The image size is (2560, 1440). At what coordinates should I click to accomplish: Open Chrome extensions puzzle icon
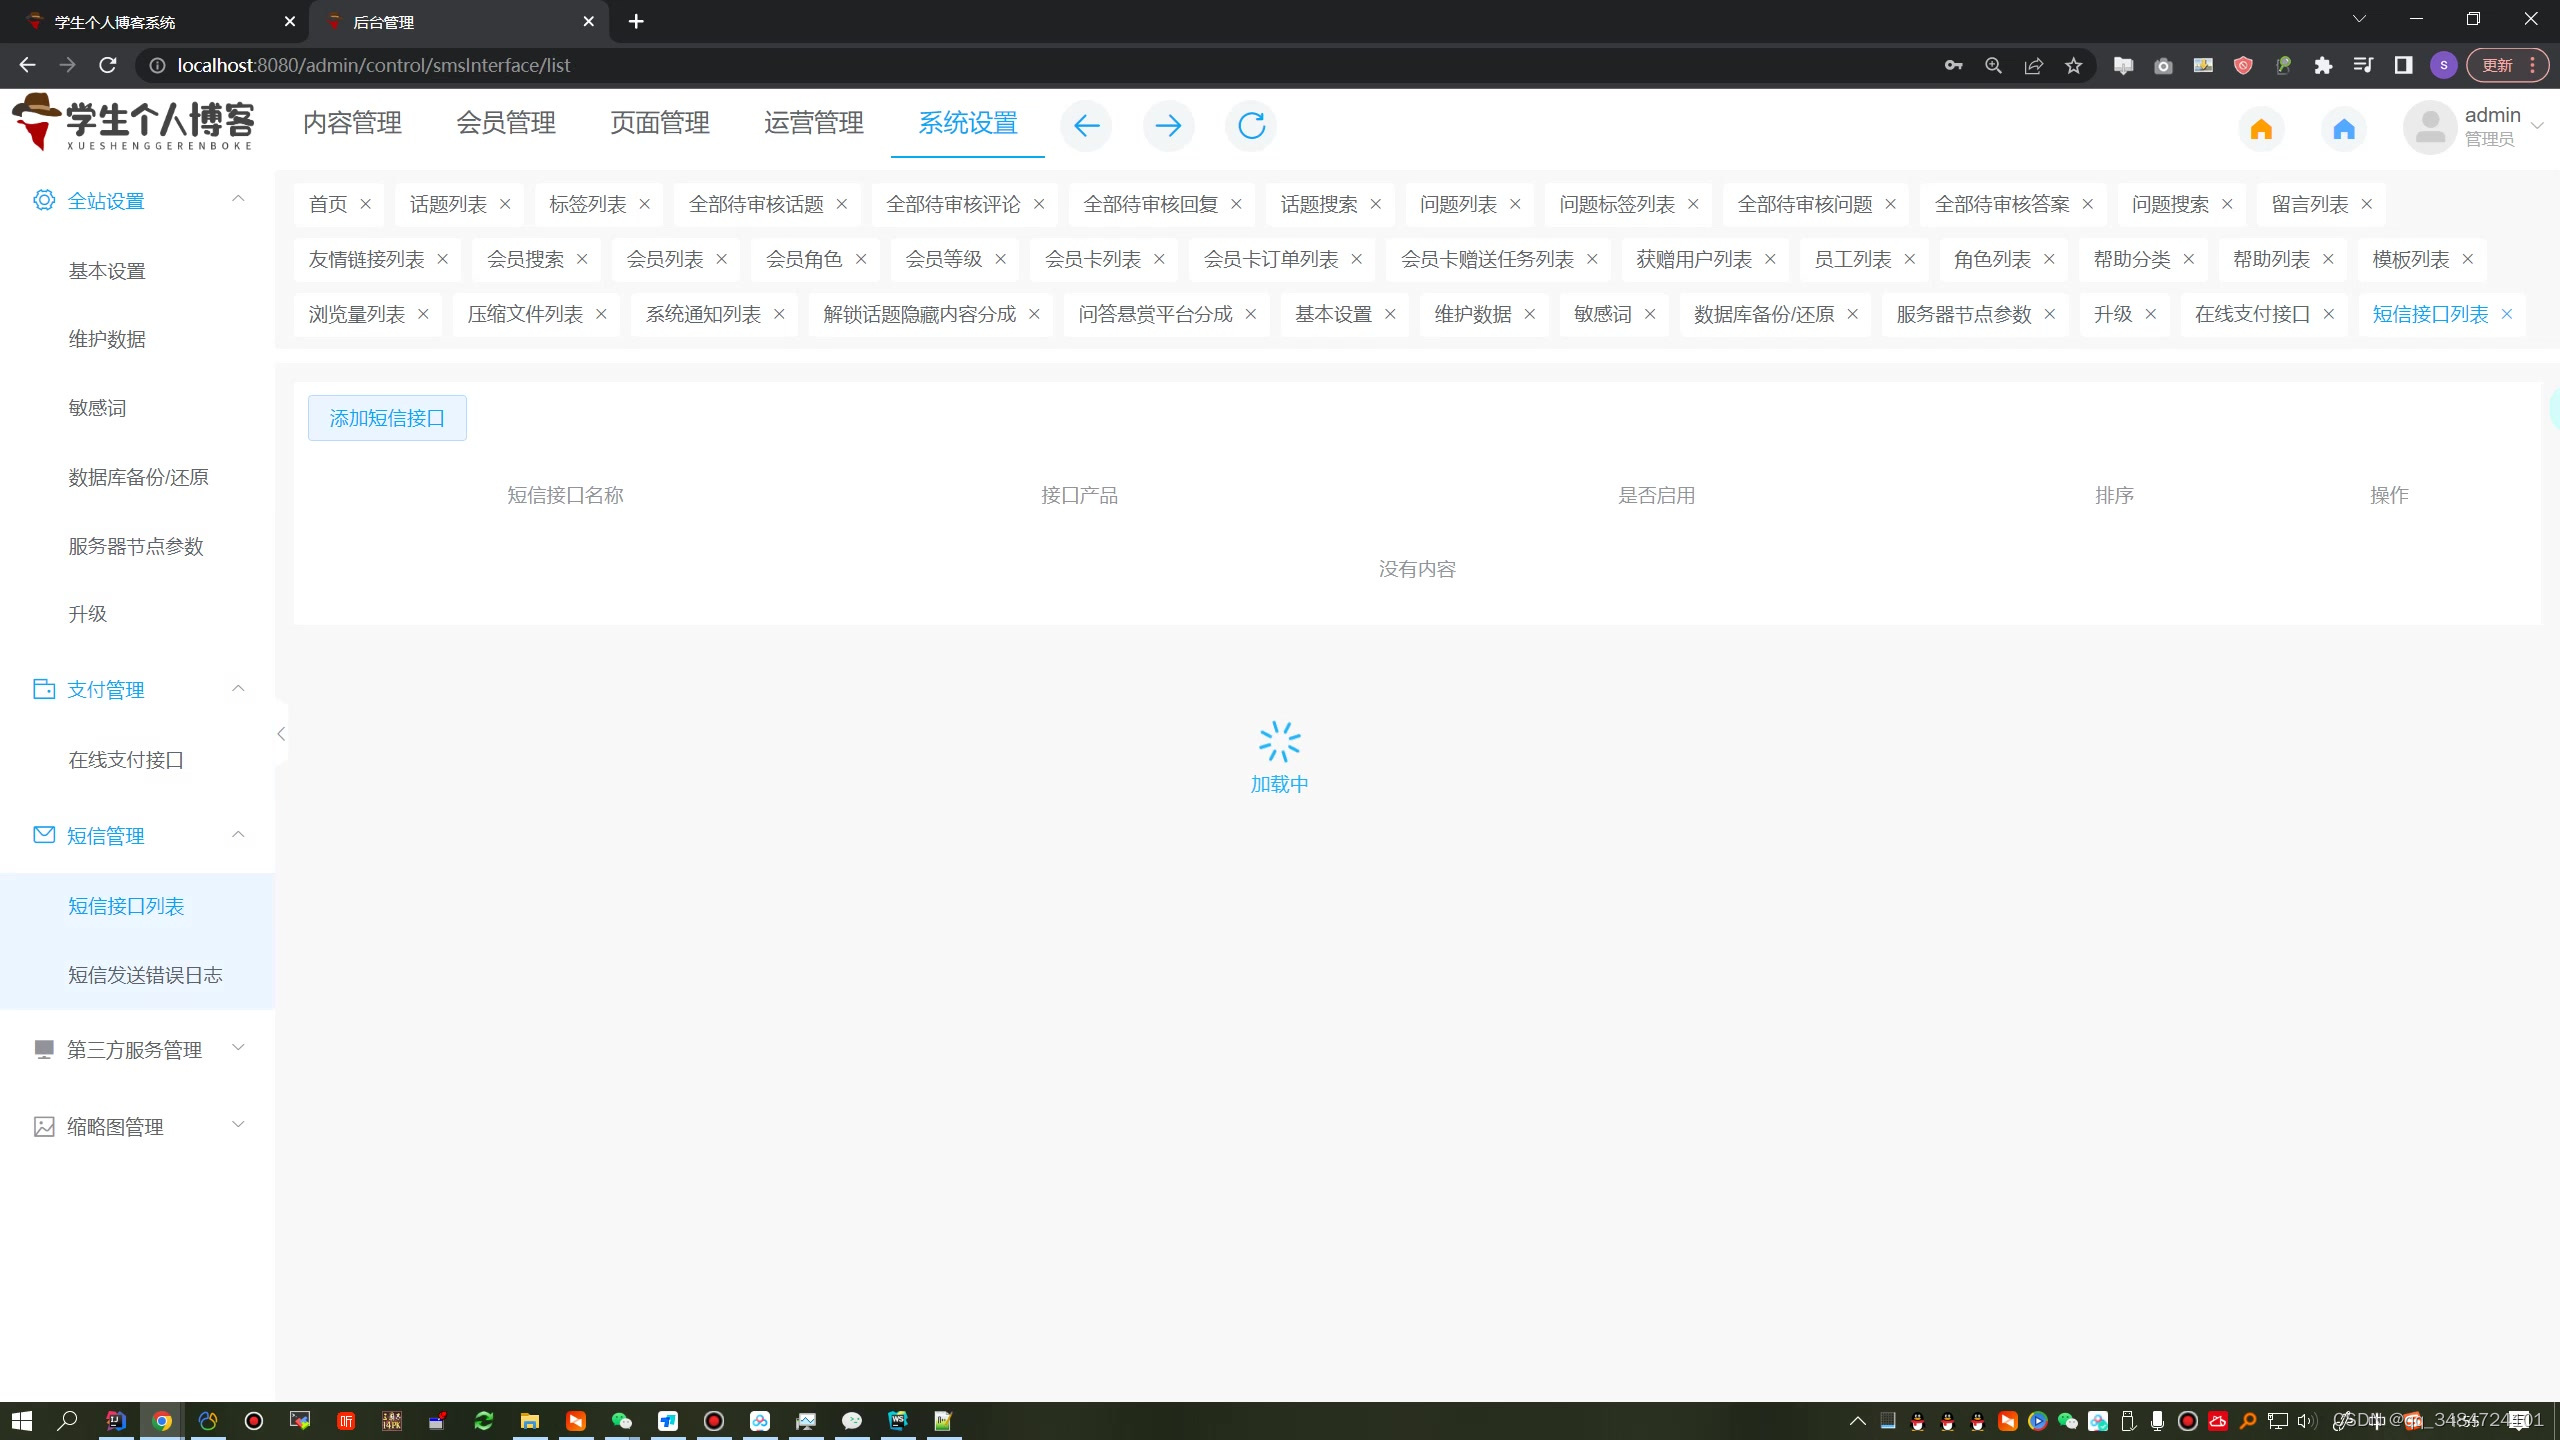[x=2323, y=66]
